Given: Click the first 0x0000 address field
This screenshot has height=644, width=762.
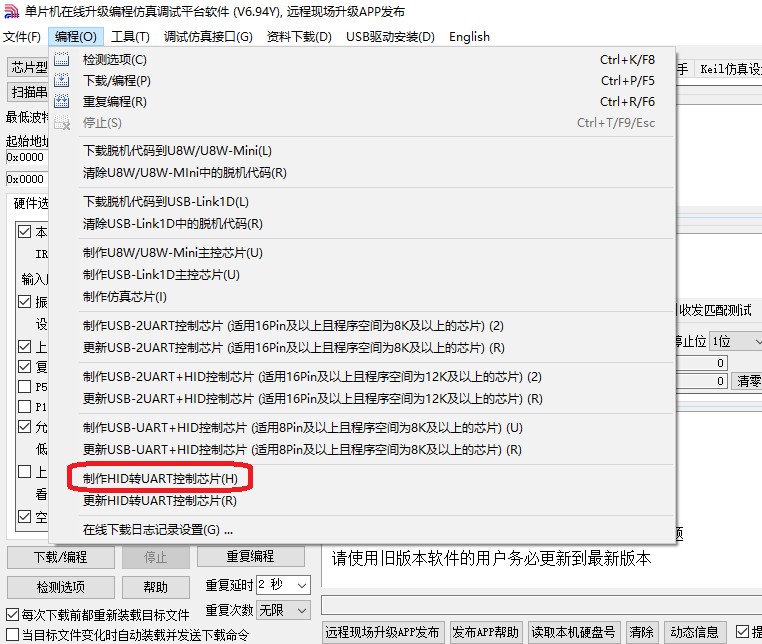Looking at the screenshot, I should (27, 157).
